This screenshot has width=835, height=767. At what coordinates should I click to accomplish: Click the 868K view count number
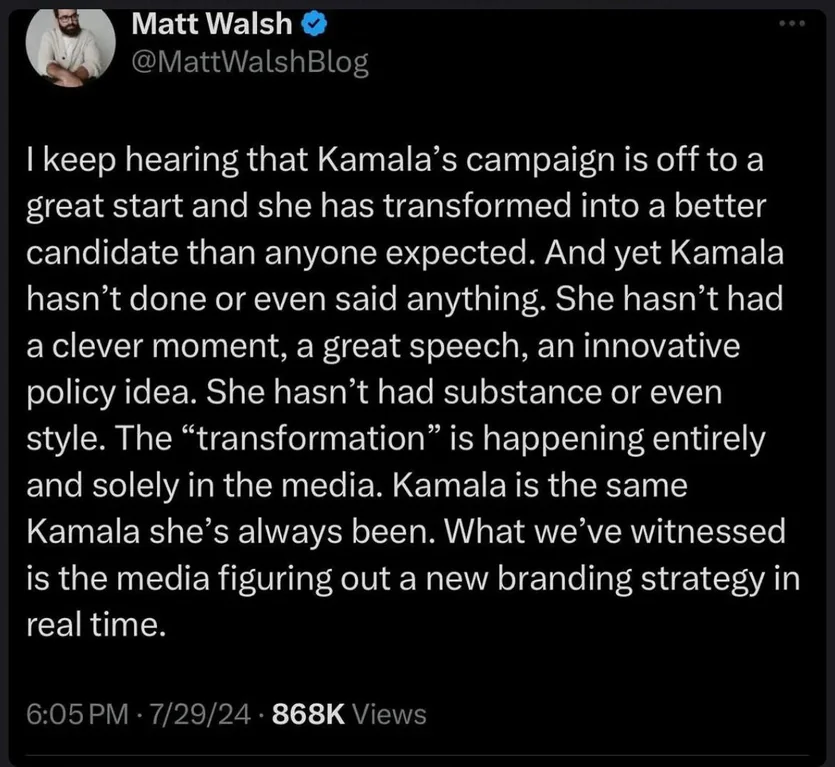[308, 714]
